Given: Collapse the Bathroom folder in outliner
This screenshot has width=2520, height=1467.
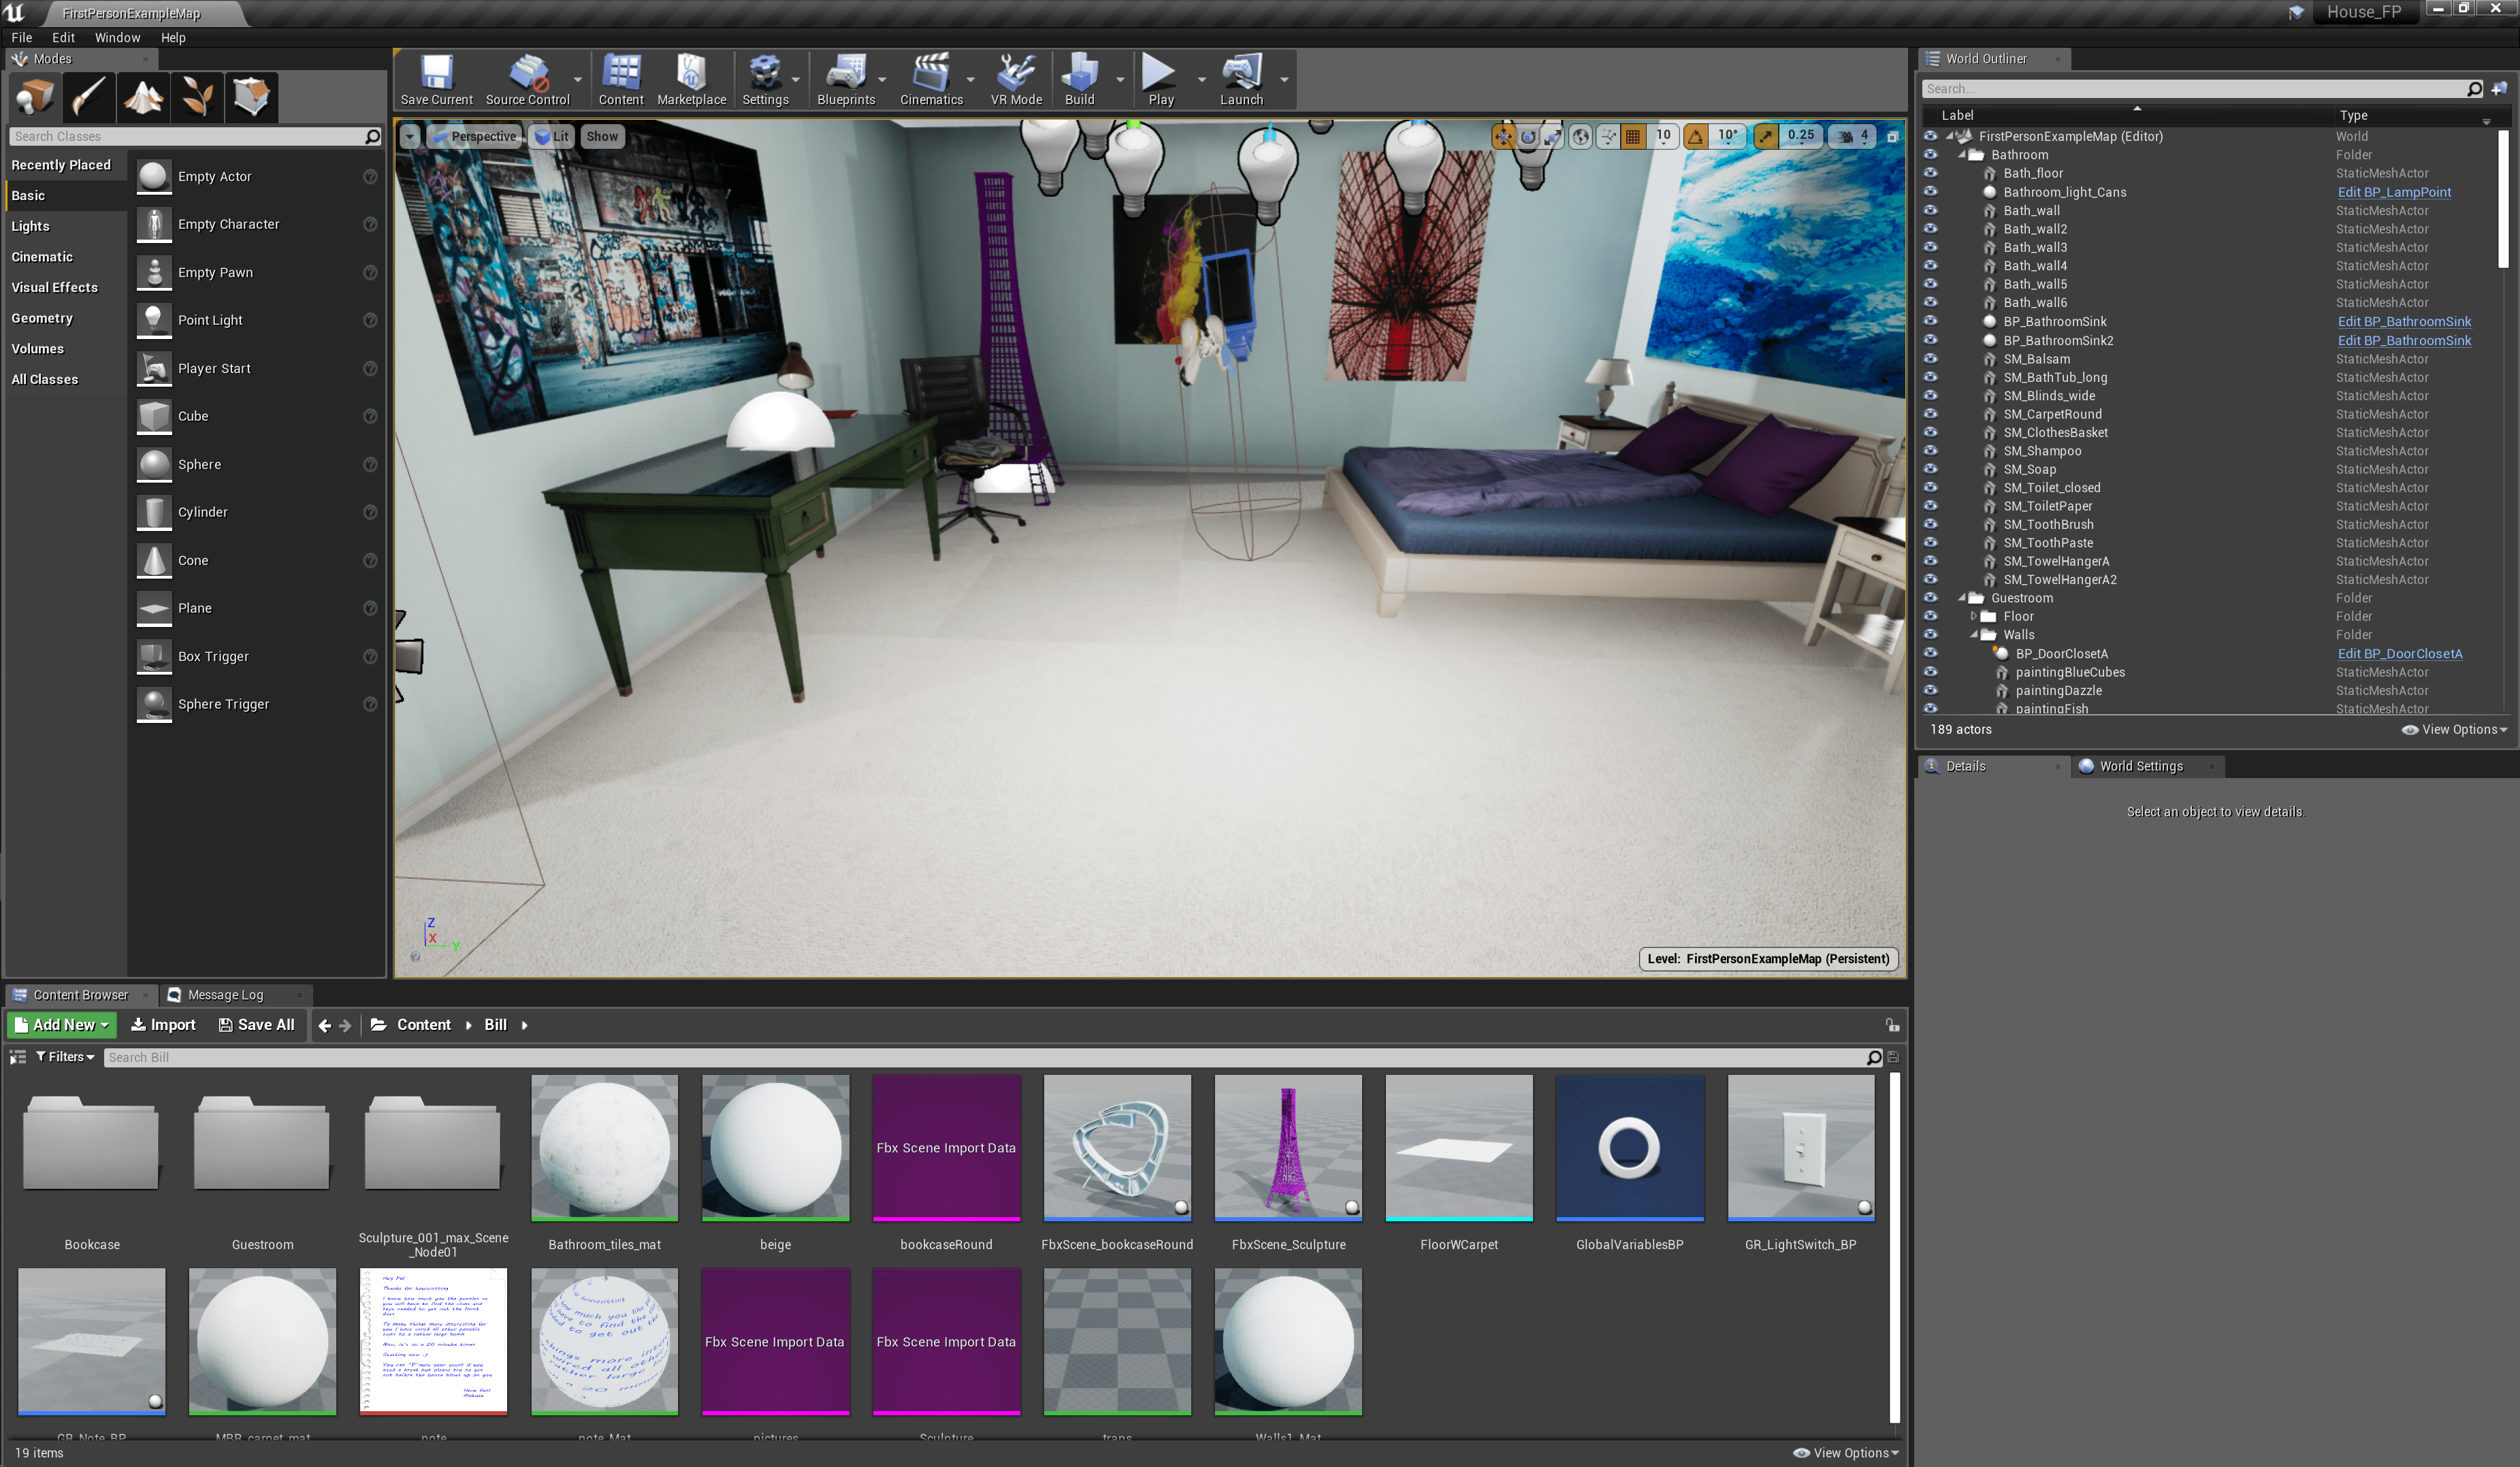Looking at the screenshot, I should (1962, 155).
